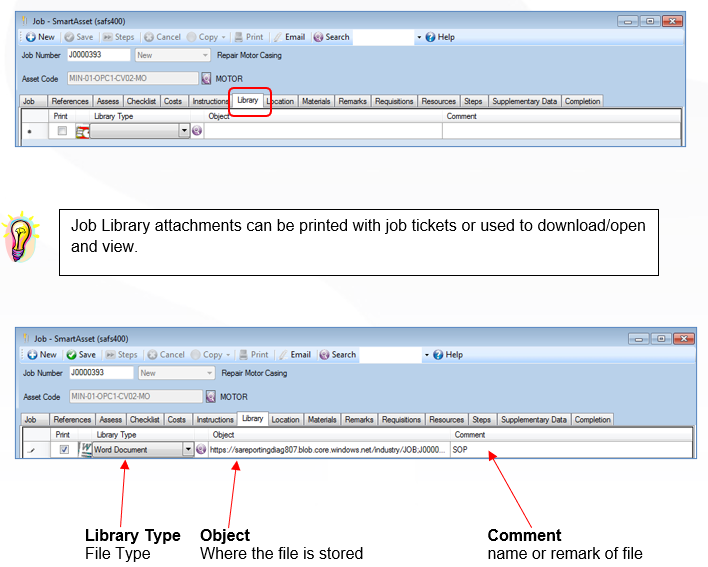
Task: Click object browse icon next to the blob URL
Action: coord(201,449)
